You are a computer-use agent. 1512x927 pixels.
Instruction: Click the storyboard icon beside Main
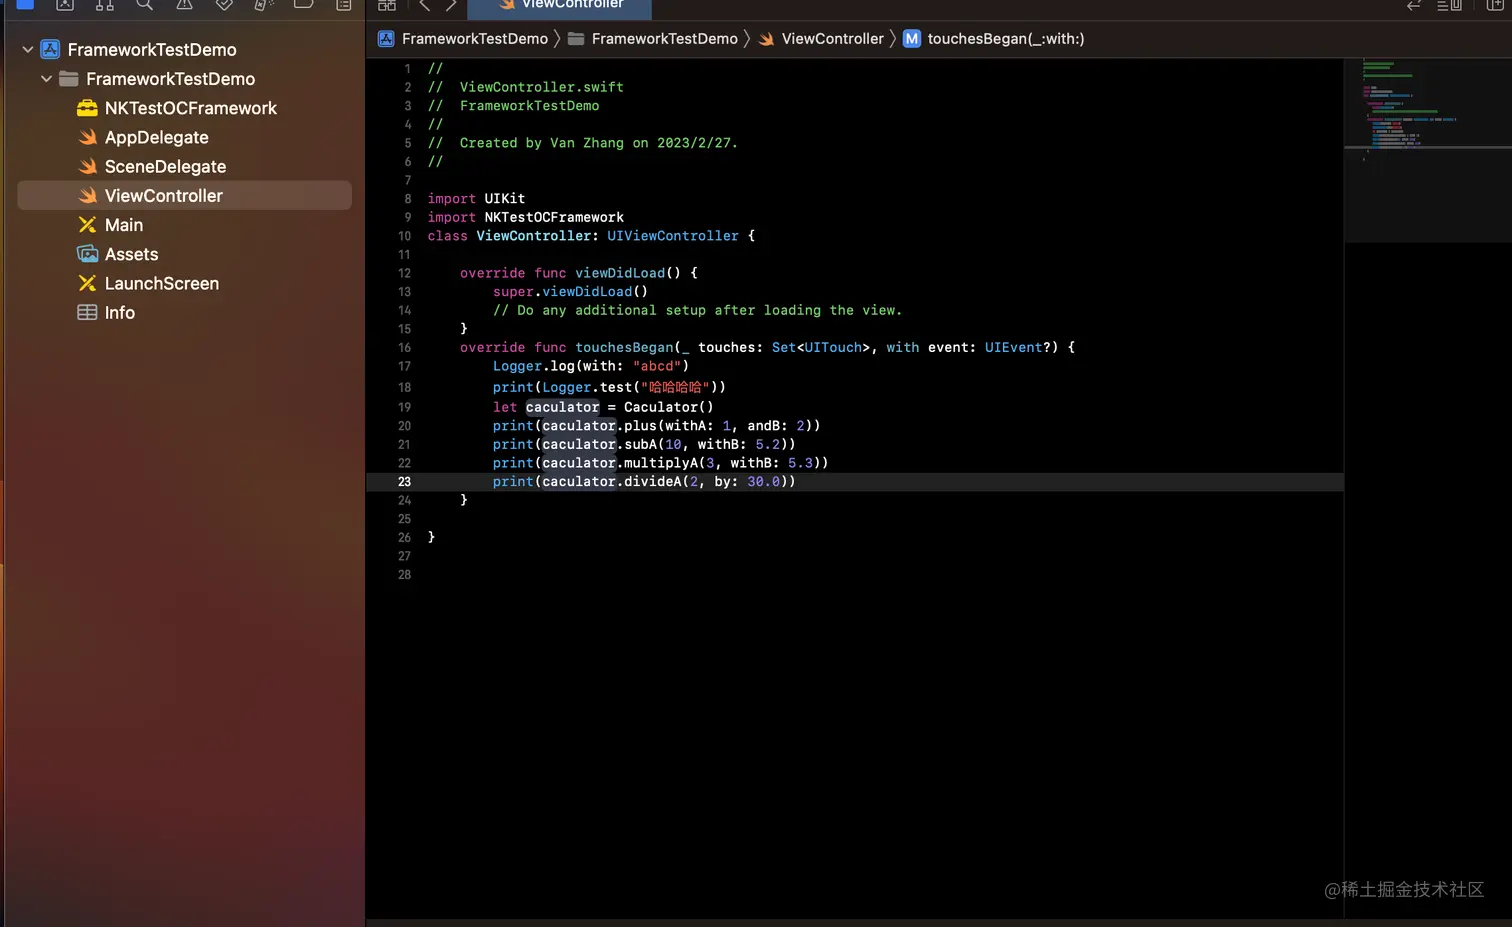click(x=88, y=225)
